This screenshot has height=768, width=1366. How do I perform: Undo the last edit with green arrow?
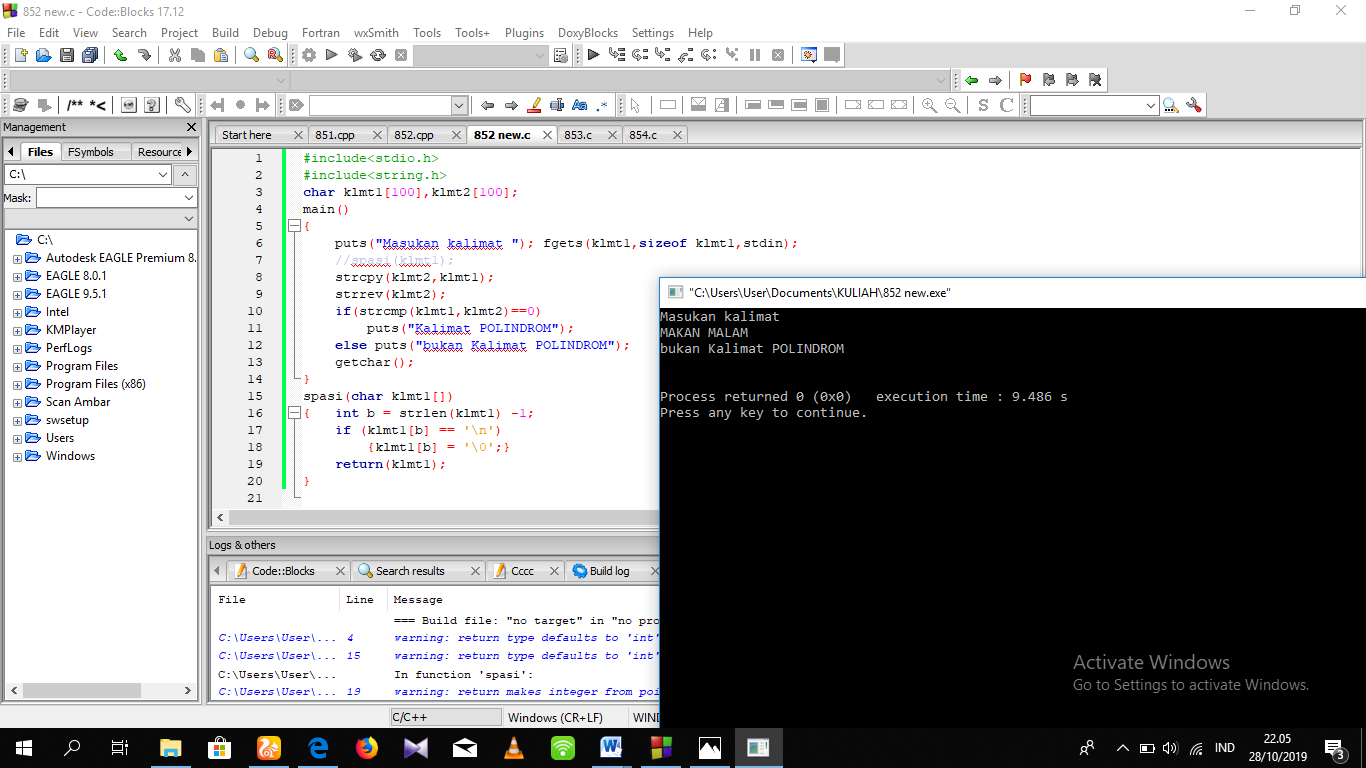point(120,55)
